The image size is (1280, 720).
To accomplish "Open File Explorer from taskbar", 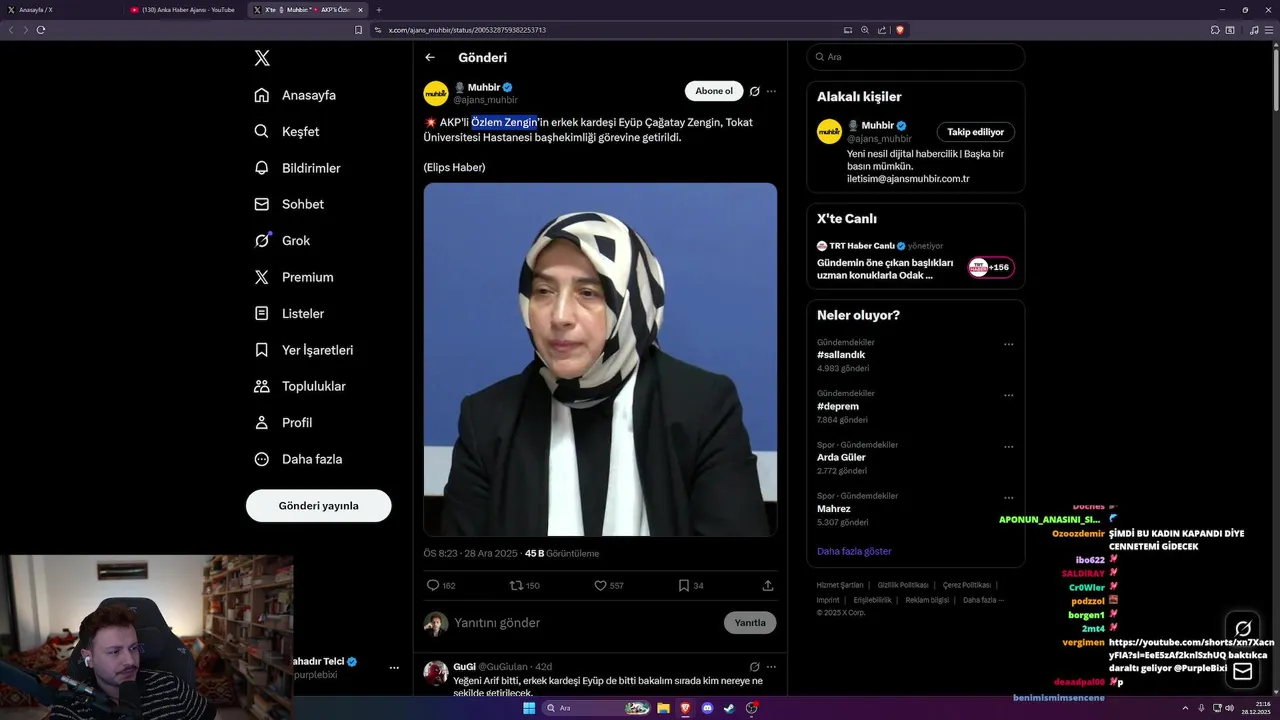I will coord(663,708).
